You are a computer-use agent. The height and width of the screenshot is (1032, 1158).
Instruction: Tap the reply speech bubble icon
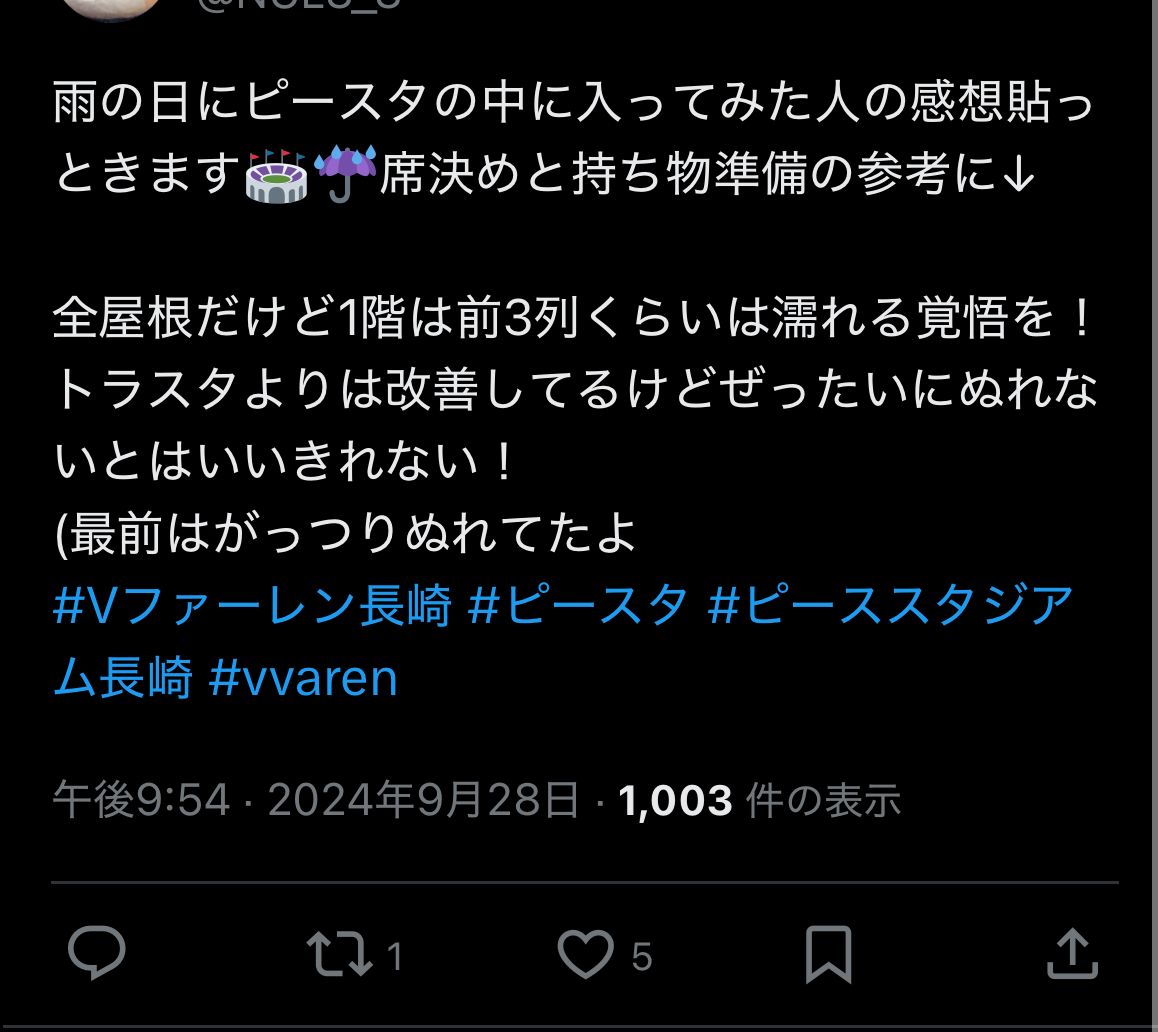point(97,953)
